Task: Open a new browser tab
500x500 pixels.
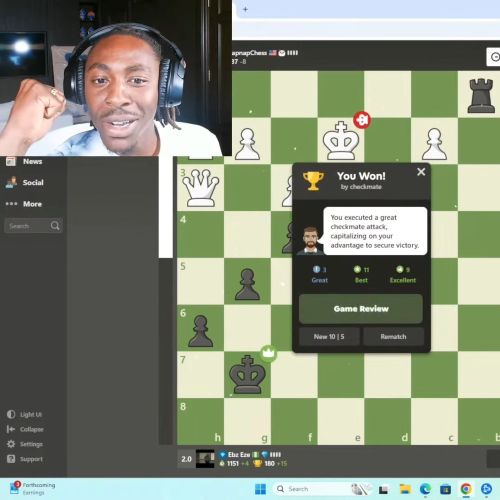Action: pyautogui.click(x=245, y=9)
